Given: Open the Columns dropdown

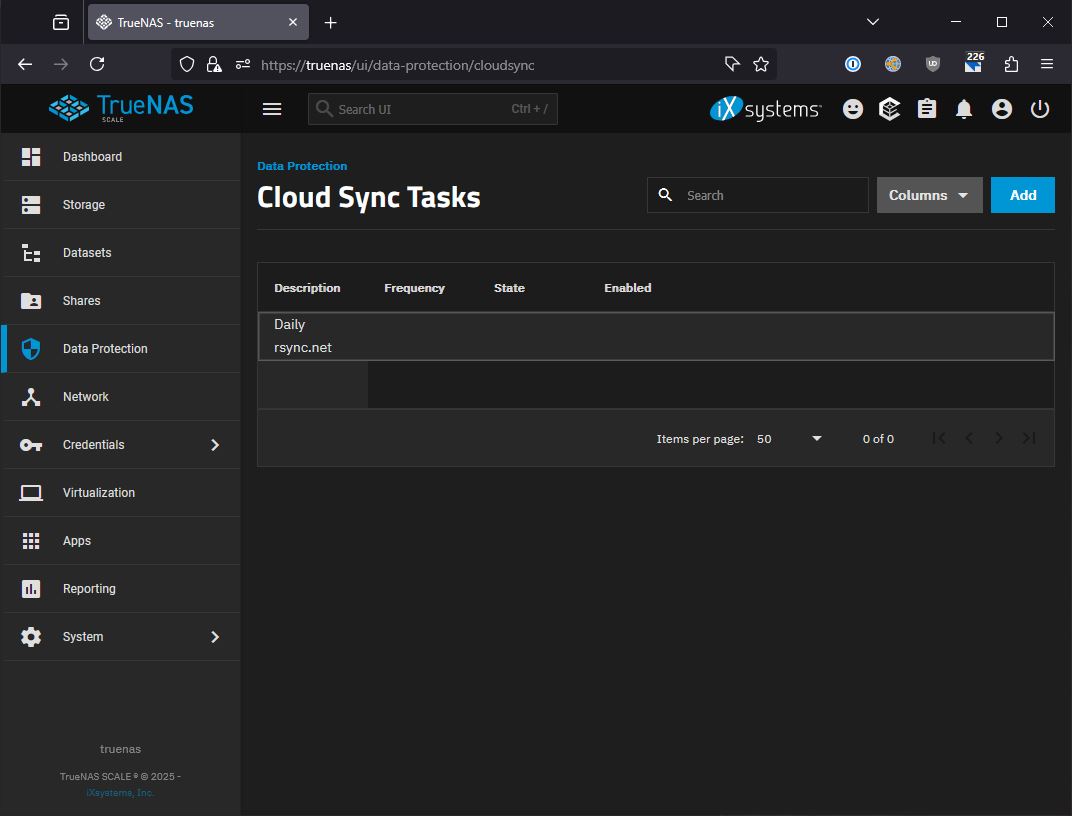Looking at the screenshot, I should (929, 195).
